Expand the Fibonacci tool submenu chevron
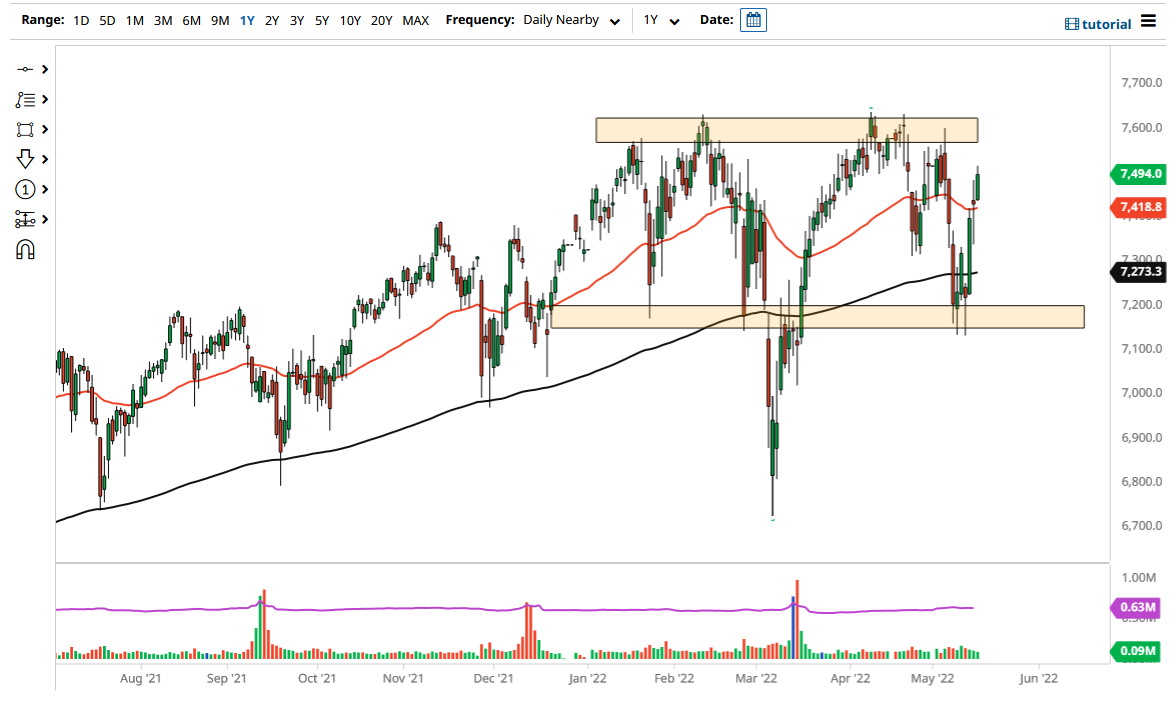The width and height of the screenshot is (1176, 714). 45,99
